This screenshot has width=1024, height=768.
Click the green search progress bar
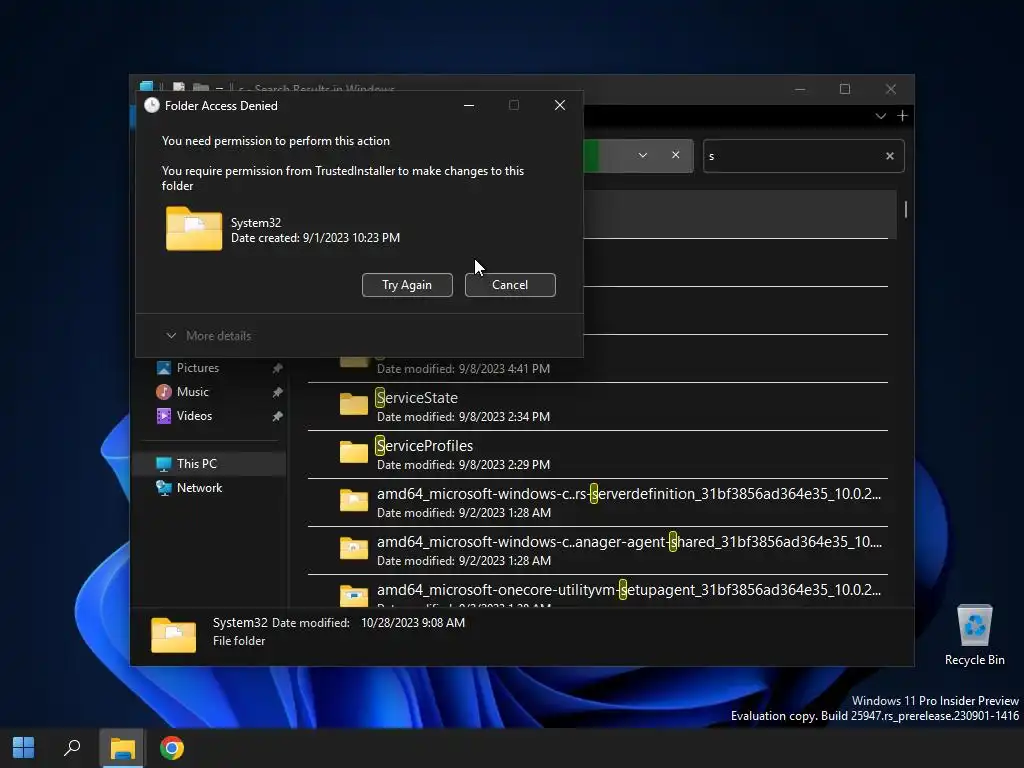[x=591, y=156]
